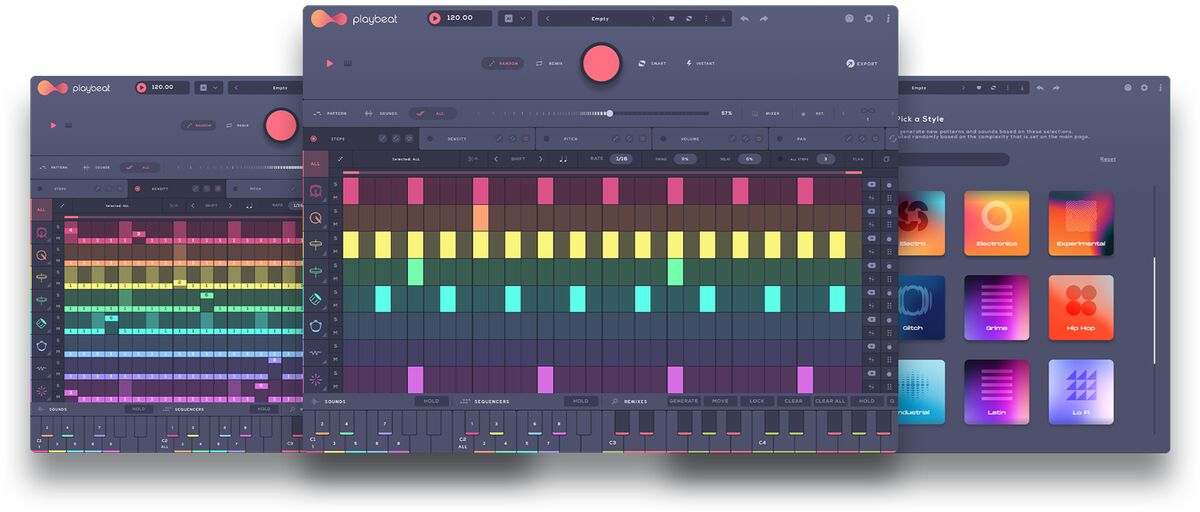
Task: Select the kick drum track icon
Action: (x=315, y=191)
